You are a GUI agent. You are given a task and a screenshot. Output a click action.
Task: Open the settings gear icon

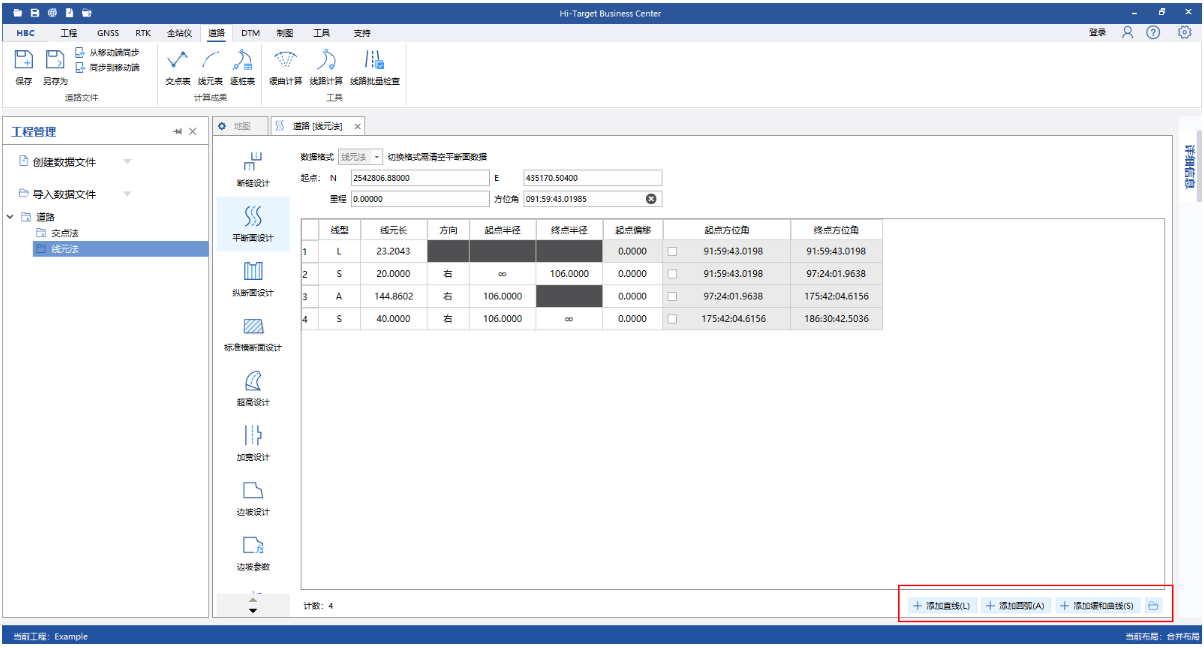click(1185, 33)
